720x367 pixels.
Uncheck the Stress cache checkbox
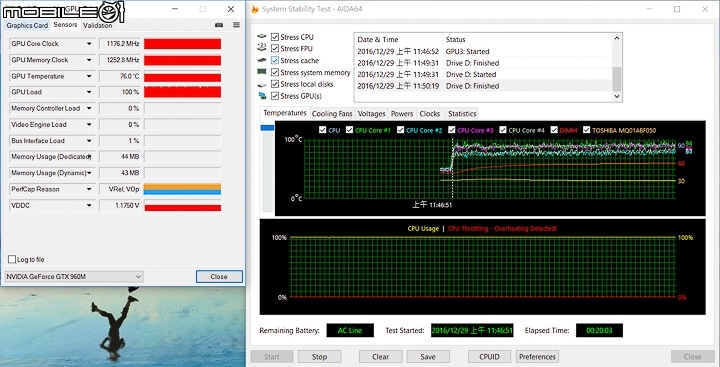pyautogui.click(x=275, y=60)
